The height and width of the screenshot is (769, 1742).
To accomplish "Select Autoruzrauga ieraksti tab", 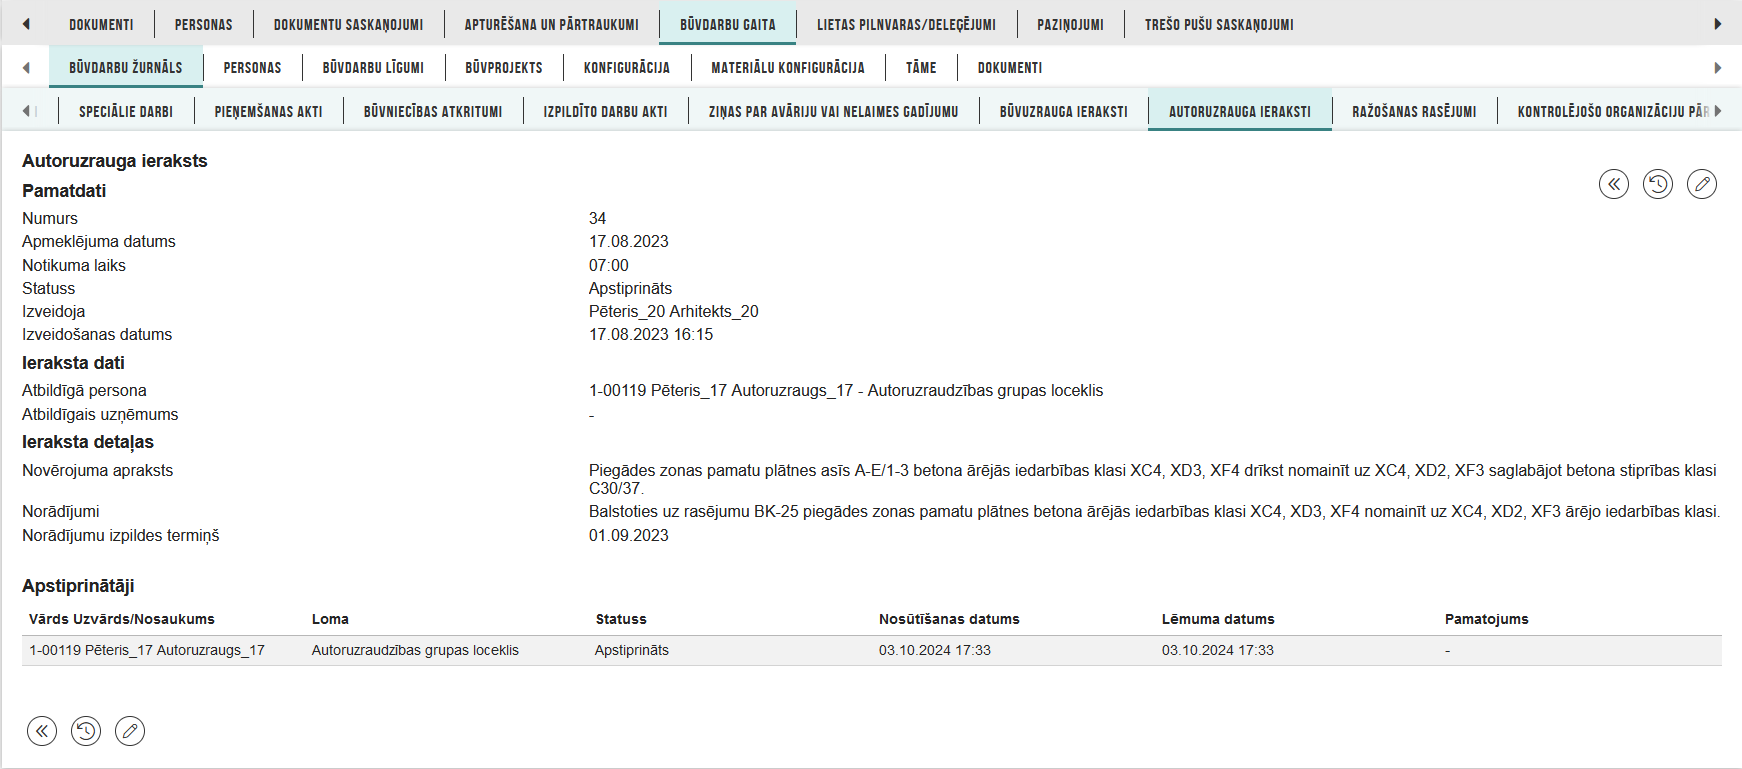I will point(1240,112).
